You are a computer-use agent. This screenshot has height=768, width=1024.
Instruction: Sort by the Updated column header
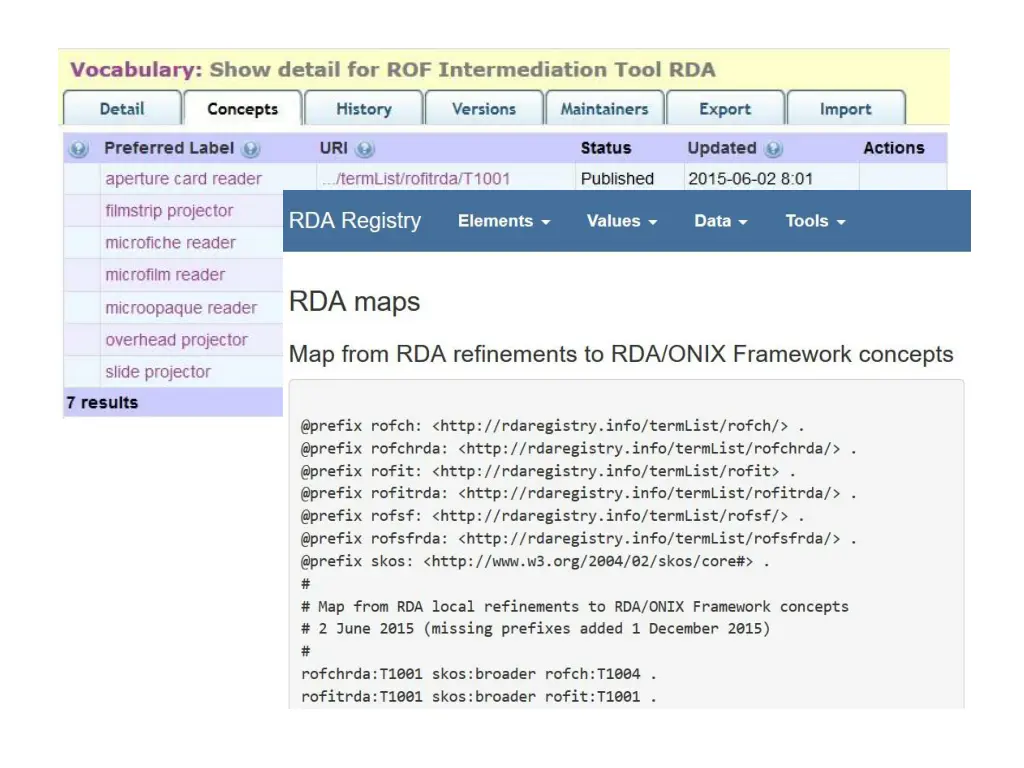722,148
